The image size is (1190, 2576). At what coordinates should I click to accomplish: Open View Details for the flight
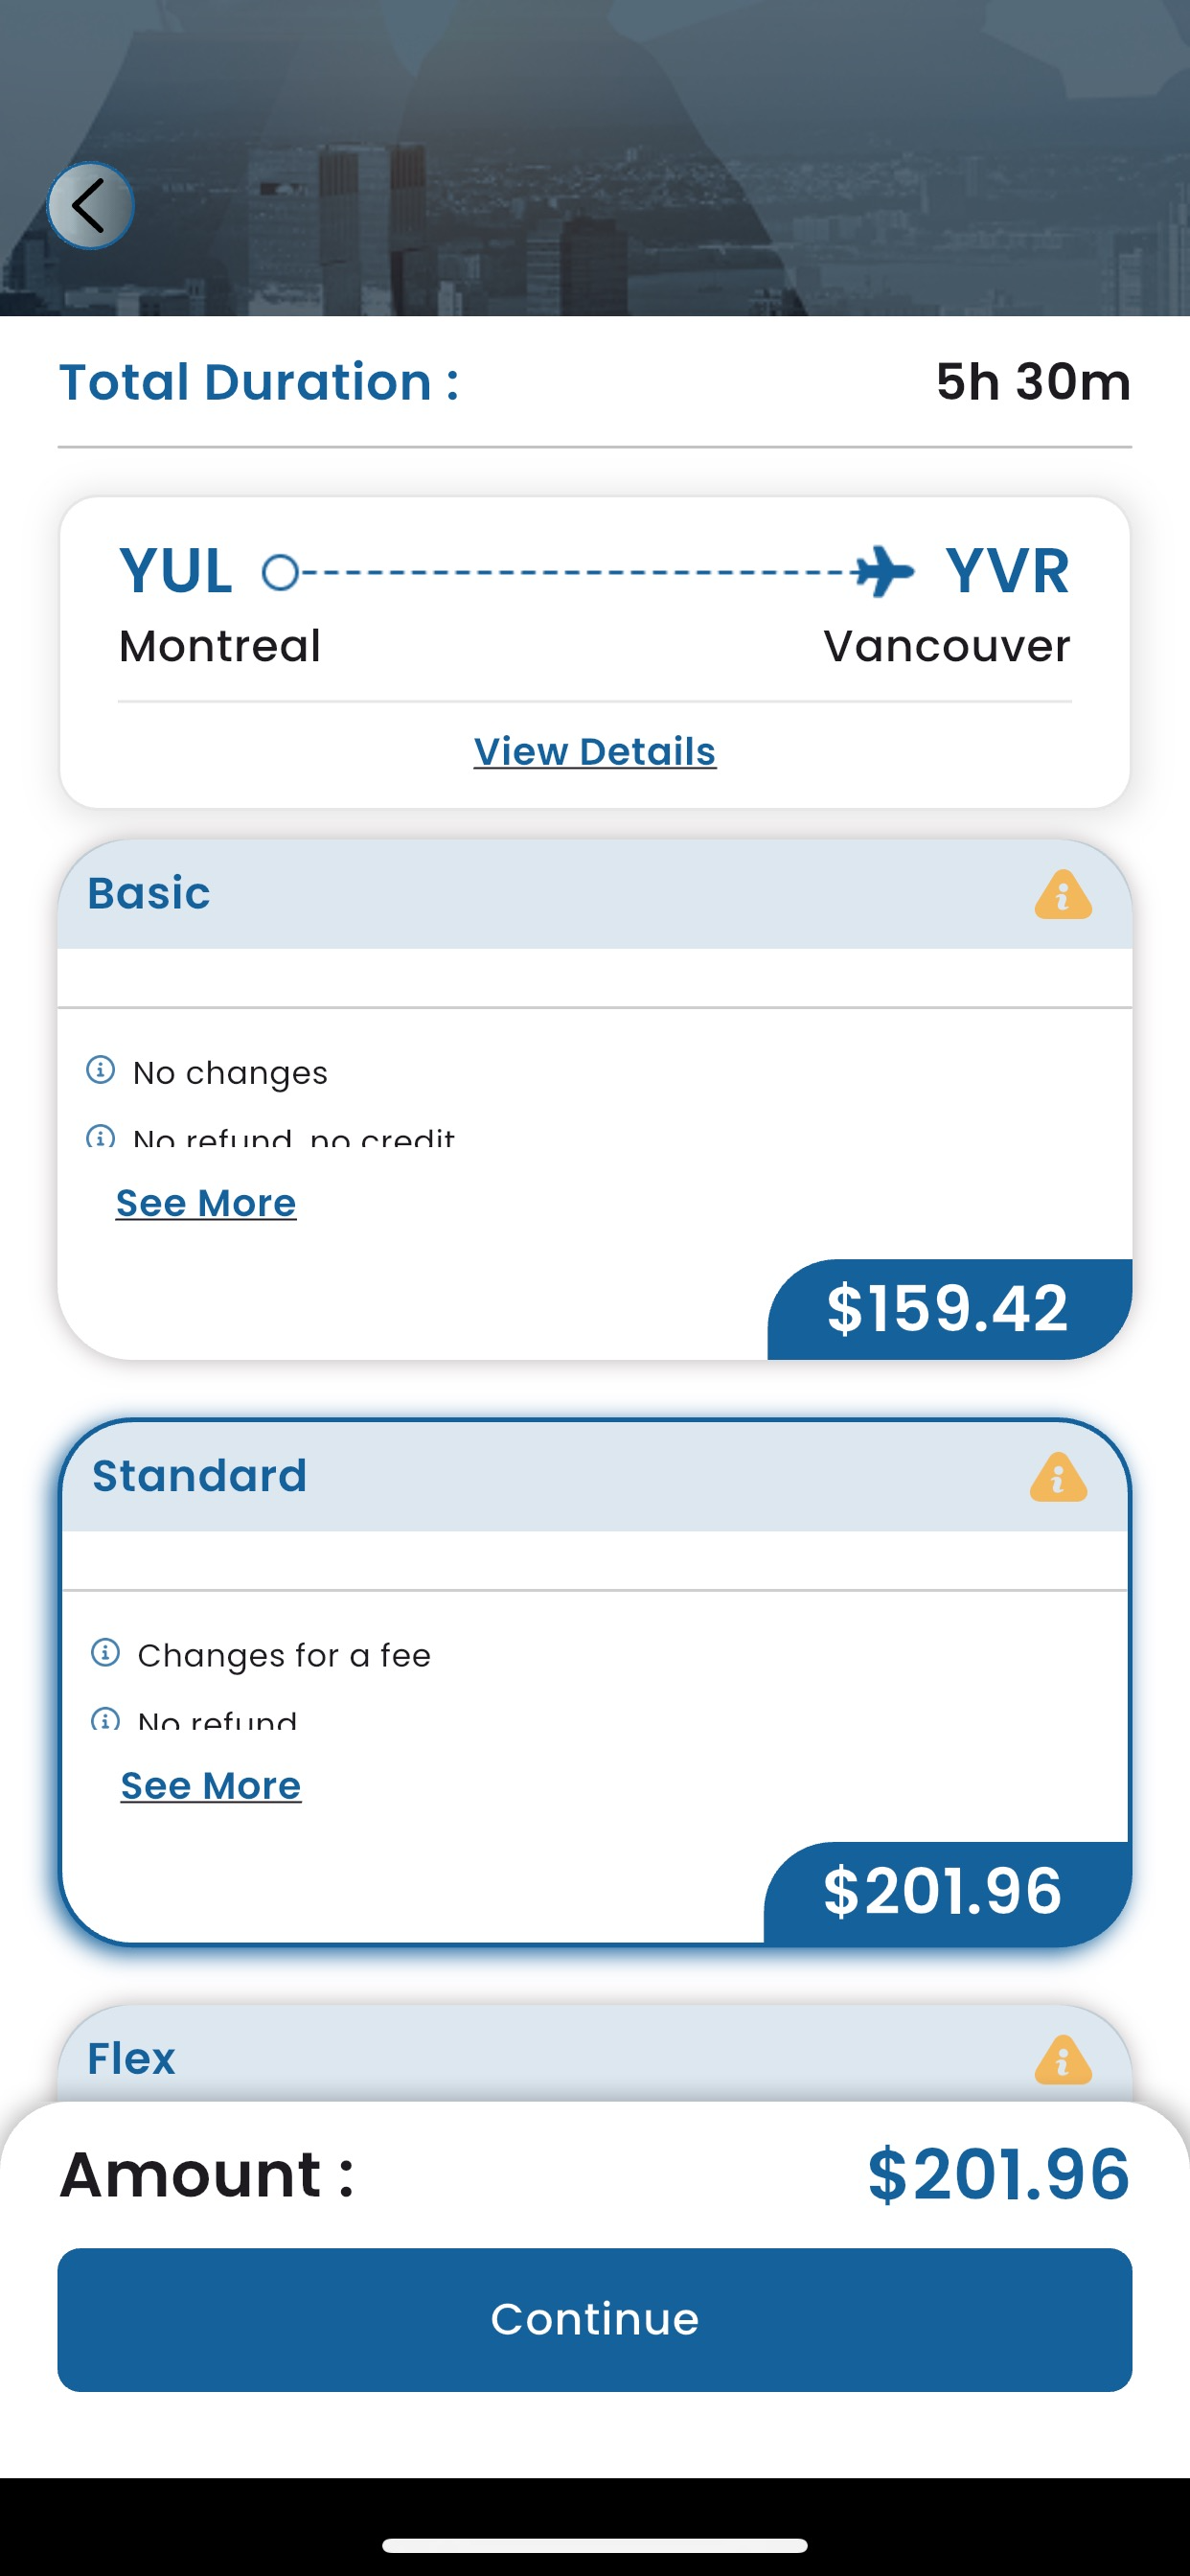[x=595, y=752]
